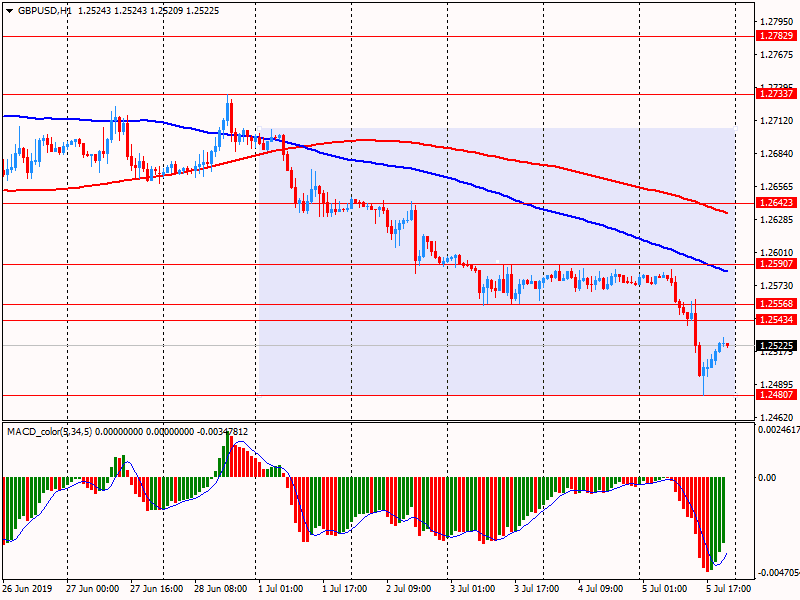Select the GBPUSD,H1 chart title text
Screen dimensions: 800x600
(44, 11)
